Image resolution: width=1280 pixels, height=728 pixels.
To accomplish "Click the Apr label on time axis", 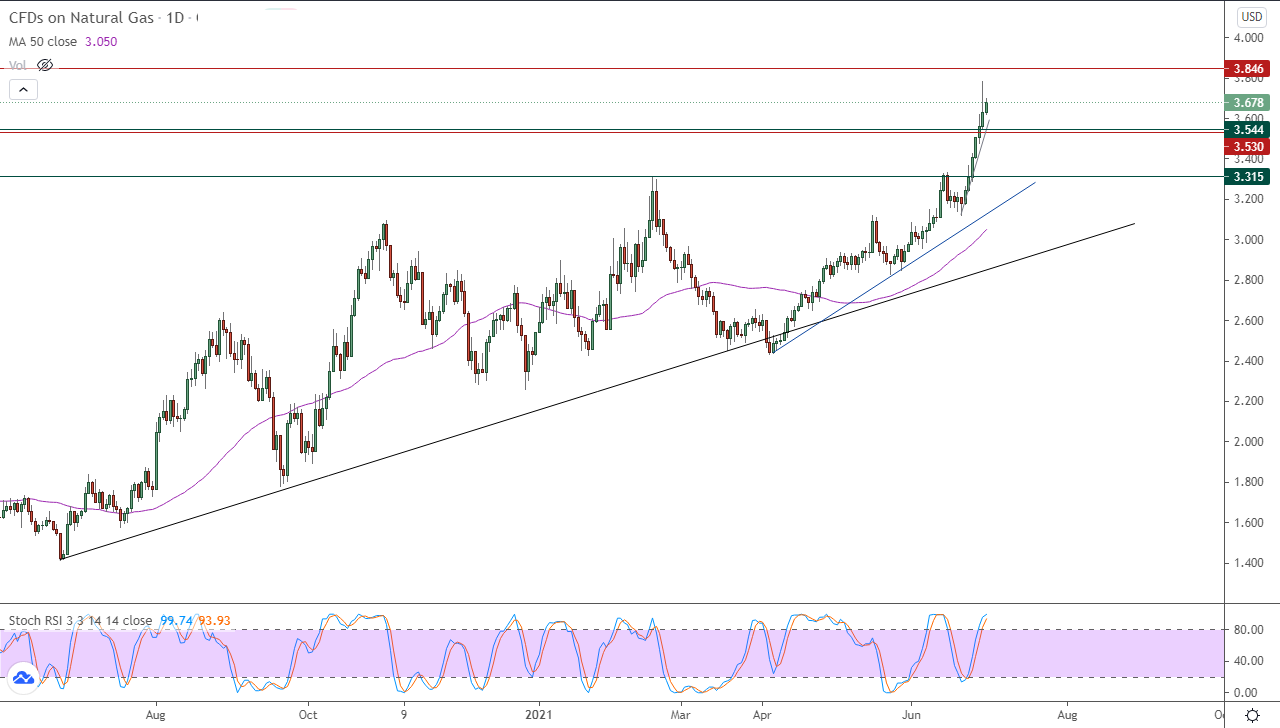I will tap(763, 715).
